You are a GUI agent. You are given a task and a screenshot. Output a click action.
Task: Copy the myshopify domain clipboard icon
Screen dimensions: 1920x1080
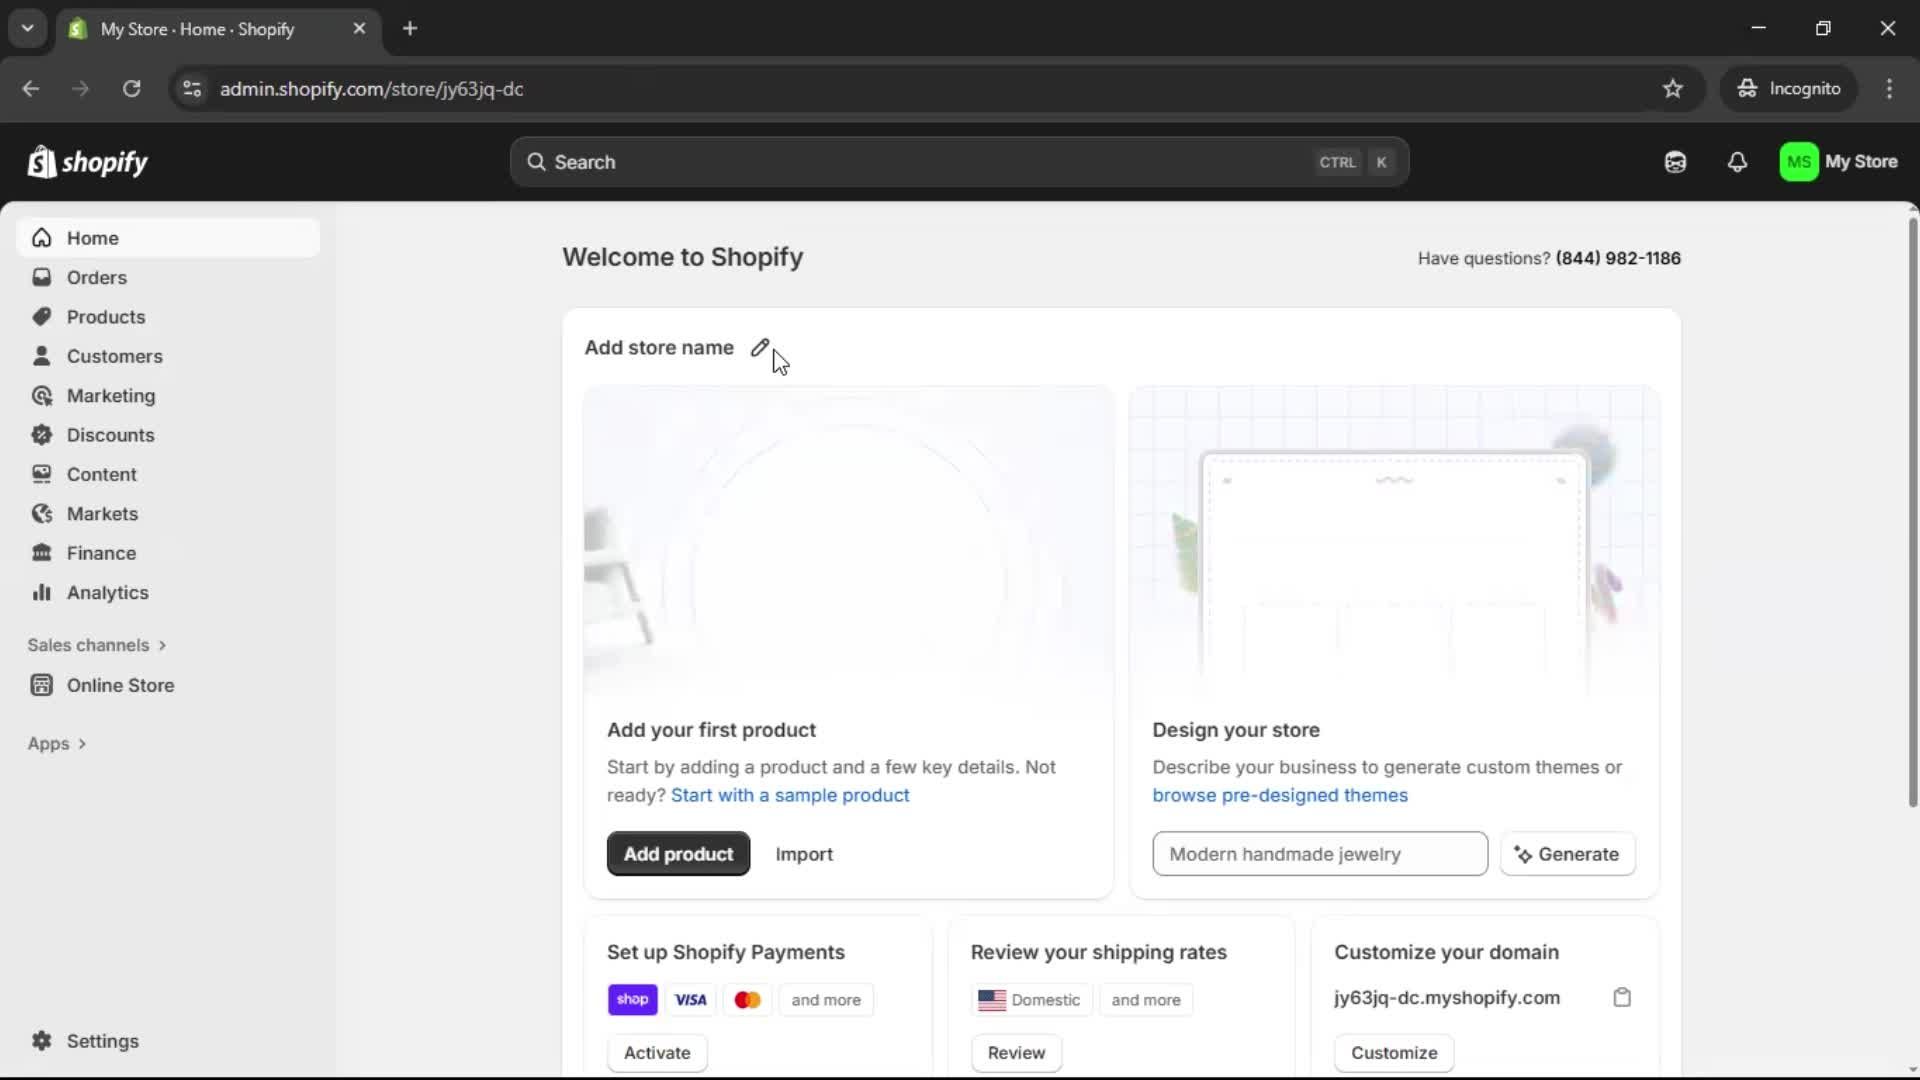coord(1622,998)
